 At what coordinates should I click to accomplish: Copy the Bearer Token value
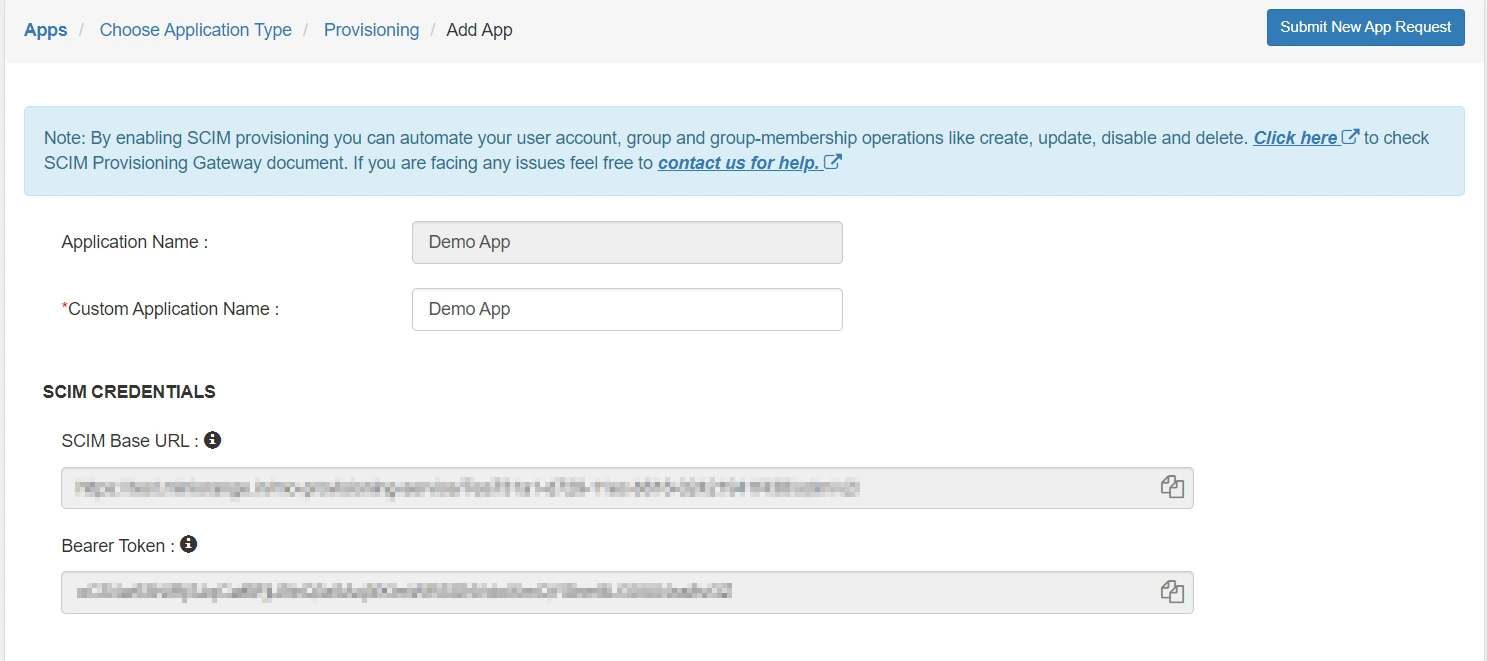1172,591
